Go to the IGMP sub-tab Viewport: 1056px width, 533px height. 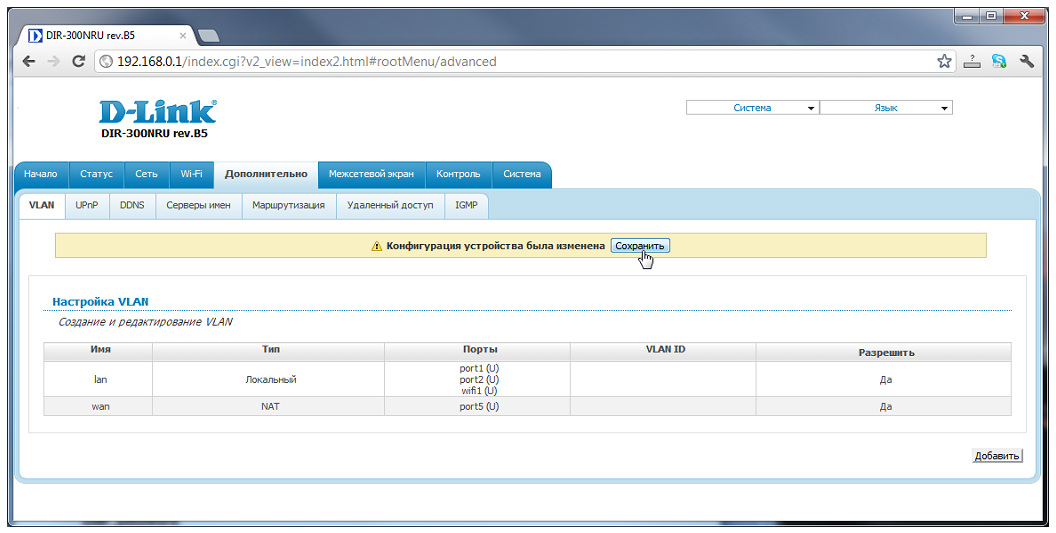[466, 205]
